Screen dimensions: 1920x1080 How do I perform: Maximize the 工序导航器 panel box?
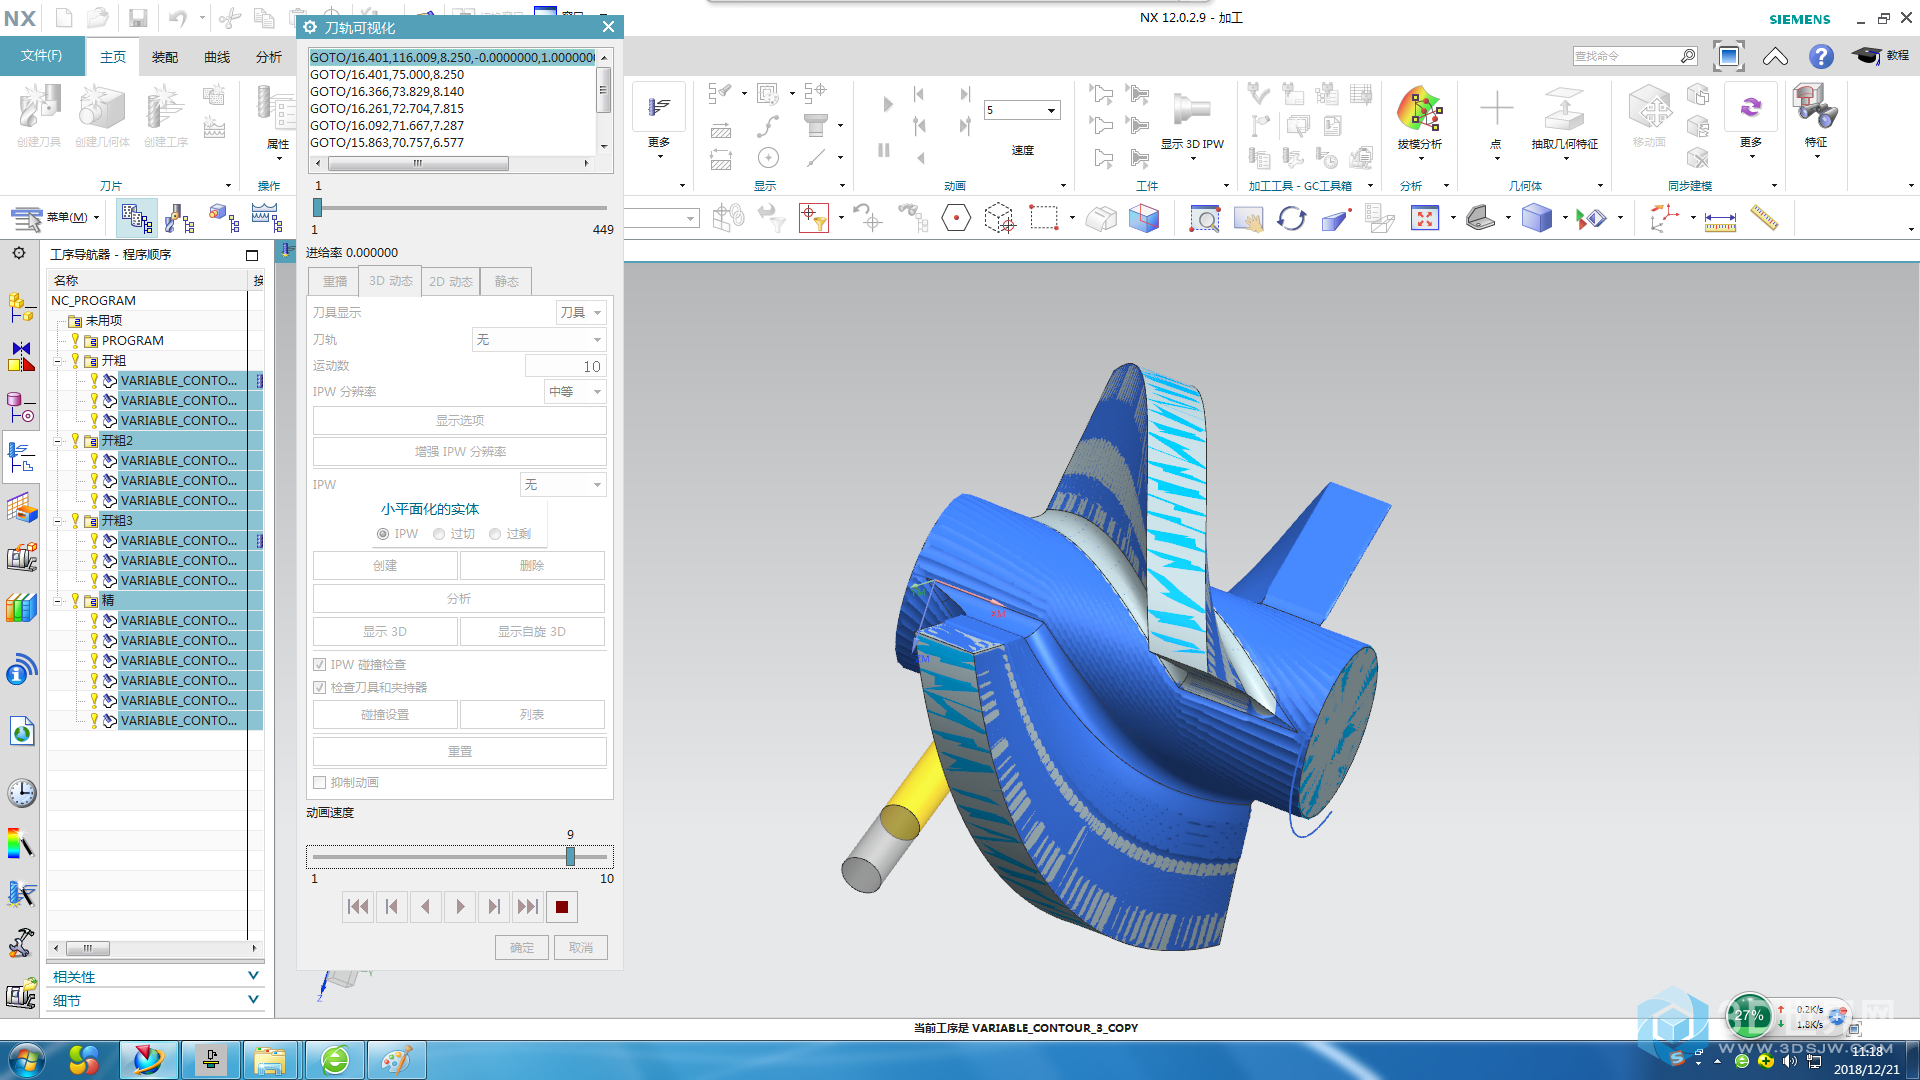(x=252, y=255)
